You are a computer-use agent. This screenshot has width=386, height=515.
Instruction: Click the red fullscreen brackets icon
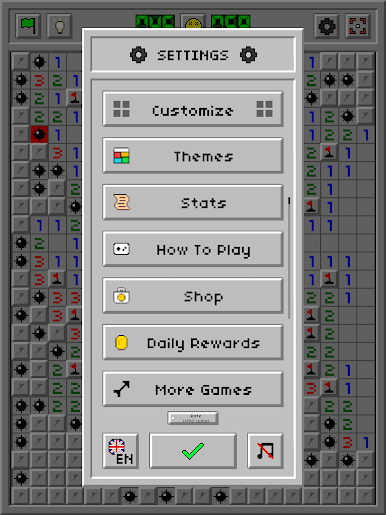point(358,26)
